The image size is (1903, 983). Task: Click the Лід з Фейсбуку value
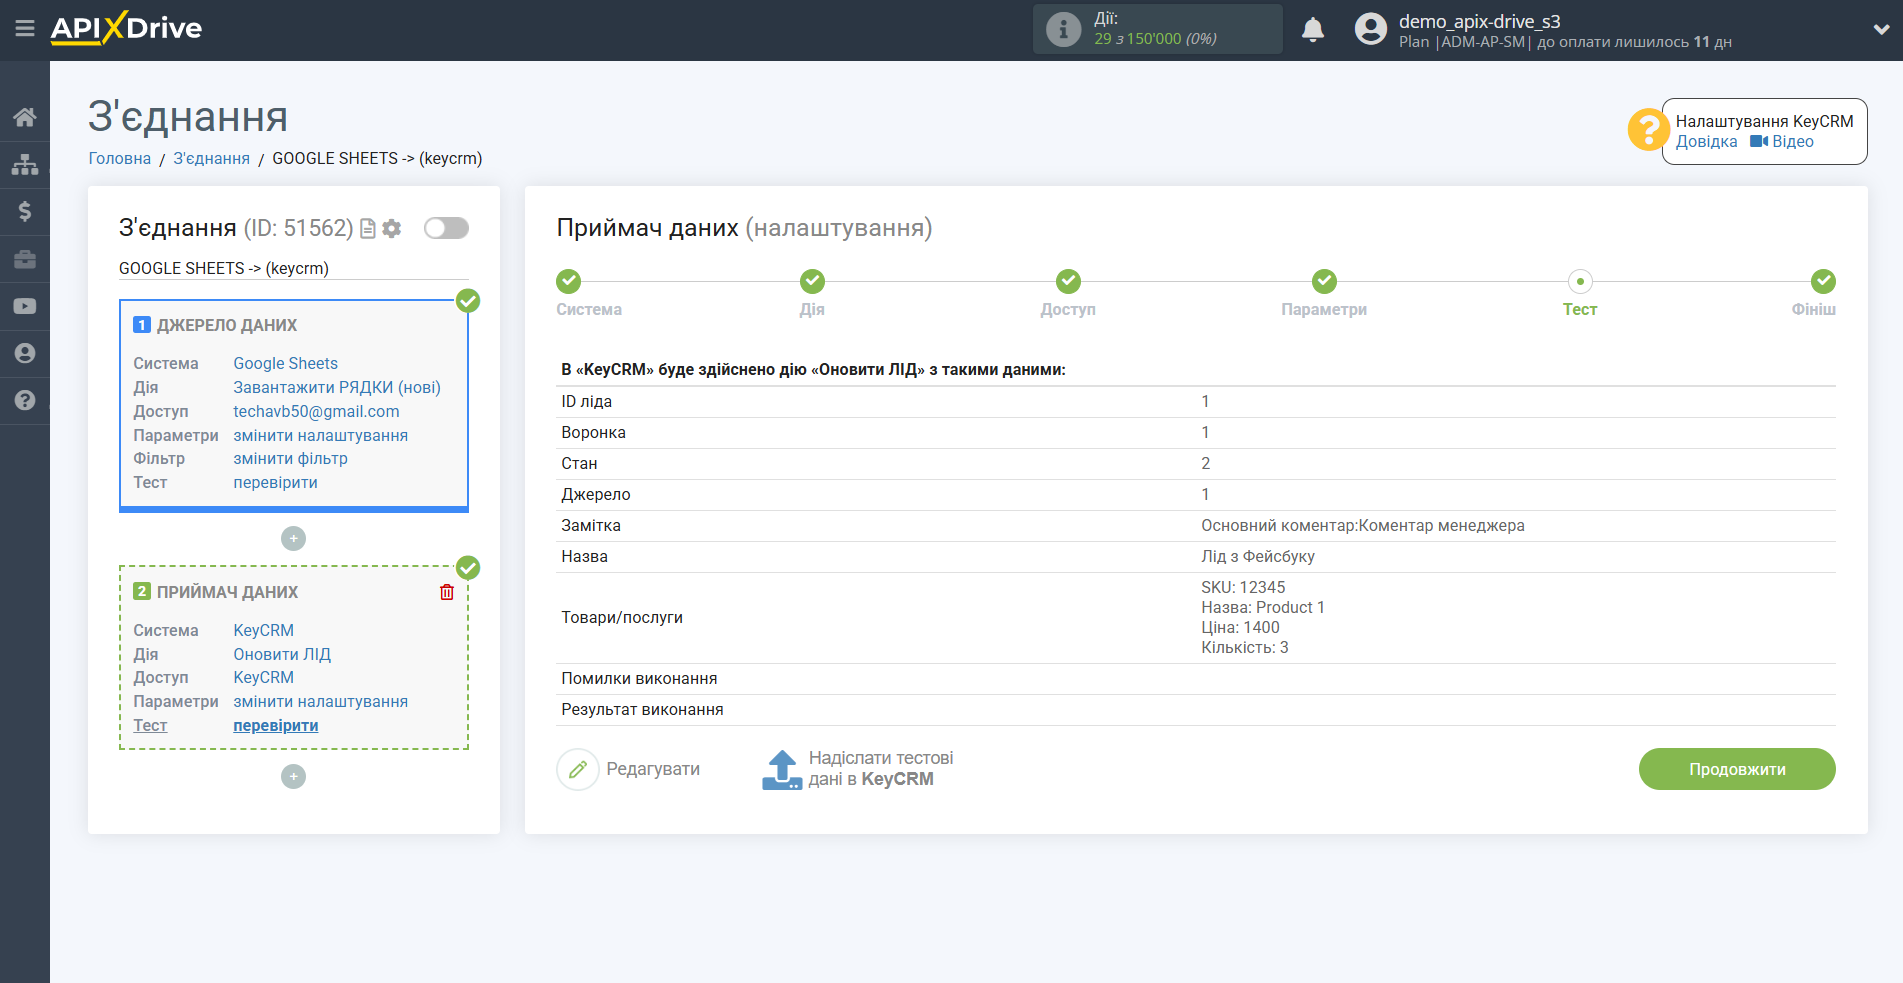pos(1258,557)
